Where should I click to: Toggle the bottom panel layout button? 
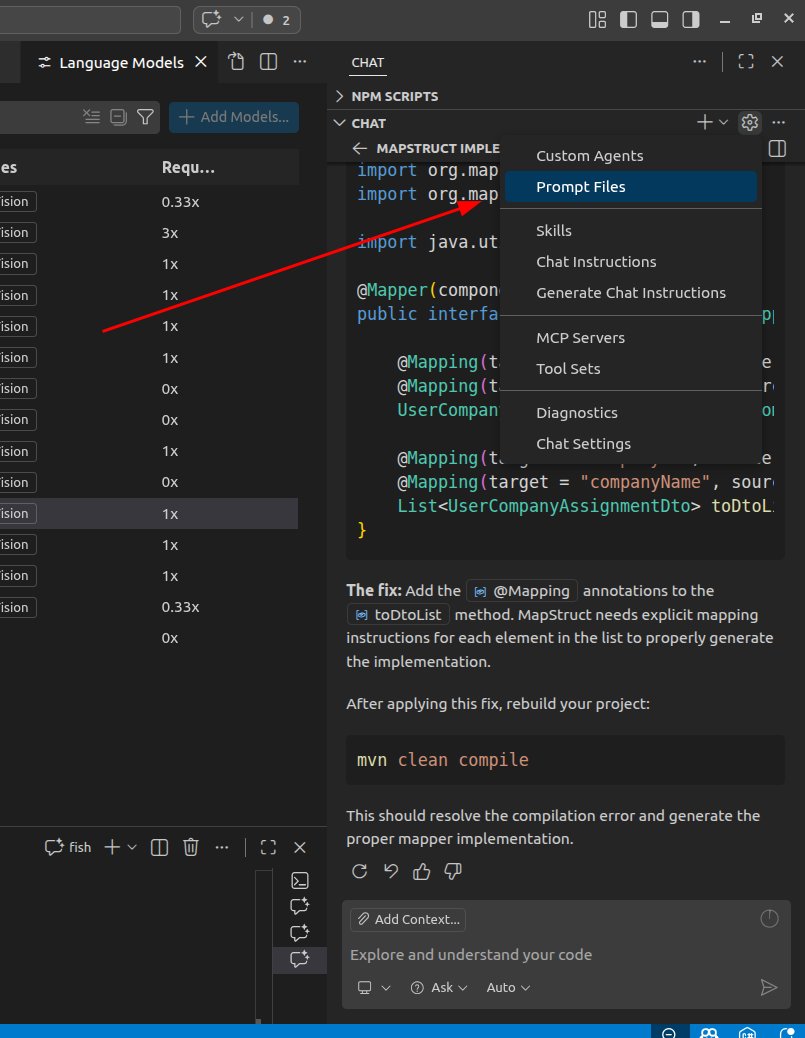[660, 19]
